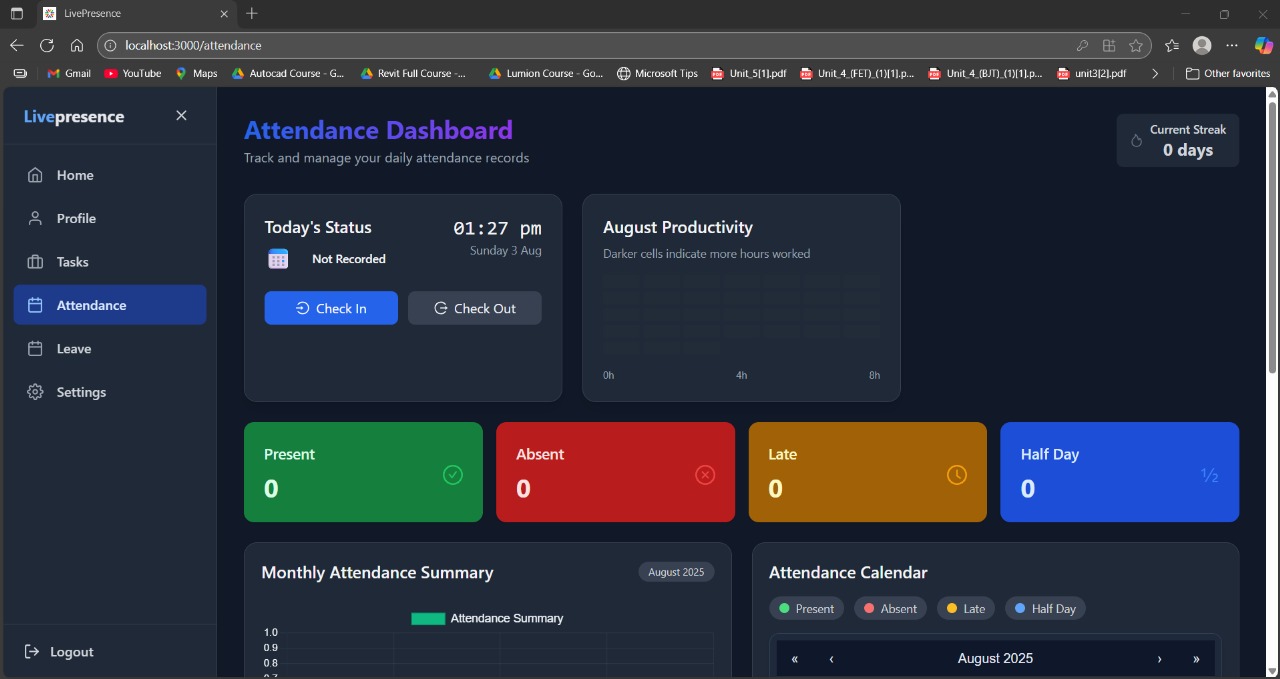Click the Check Out button

coord(475,308)
